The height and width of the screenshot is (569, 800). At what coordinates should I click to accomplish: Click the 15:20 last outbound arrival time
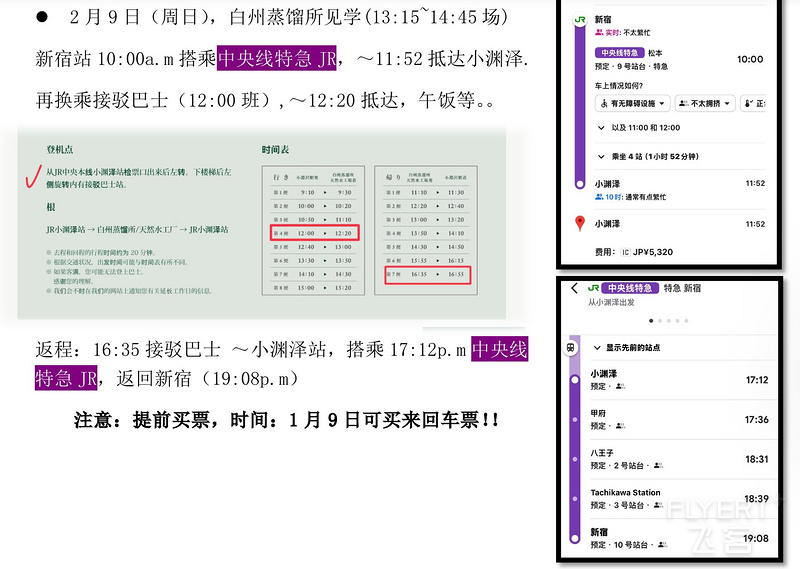tap(343, 288)
